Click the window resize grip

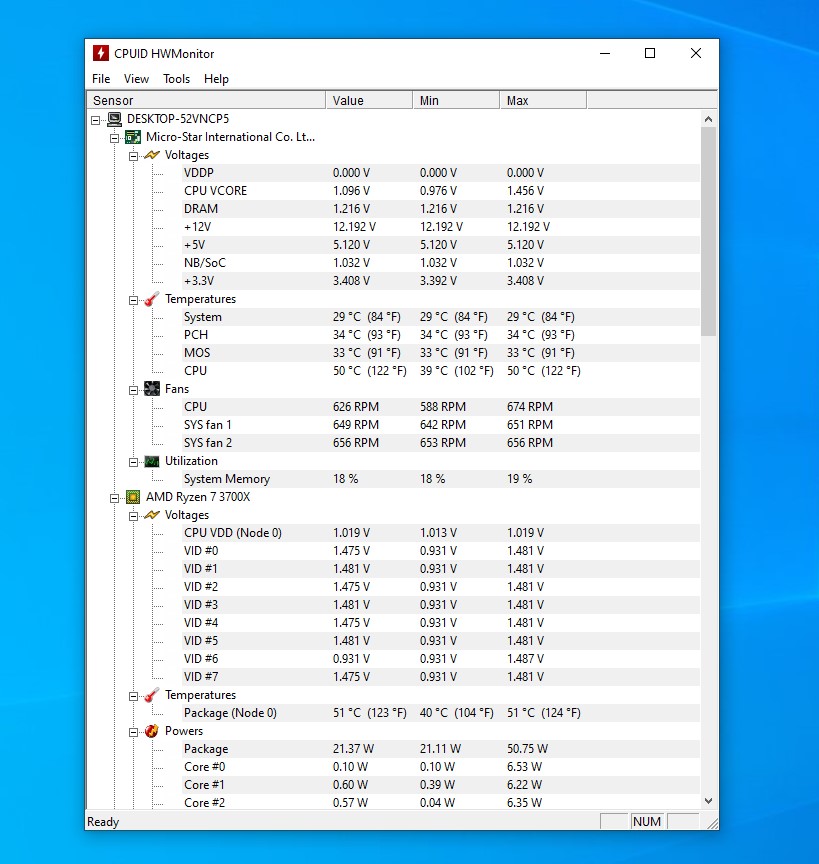click(712, 823)
